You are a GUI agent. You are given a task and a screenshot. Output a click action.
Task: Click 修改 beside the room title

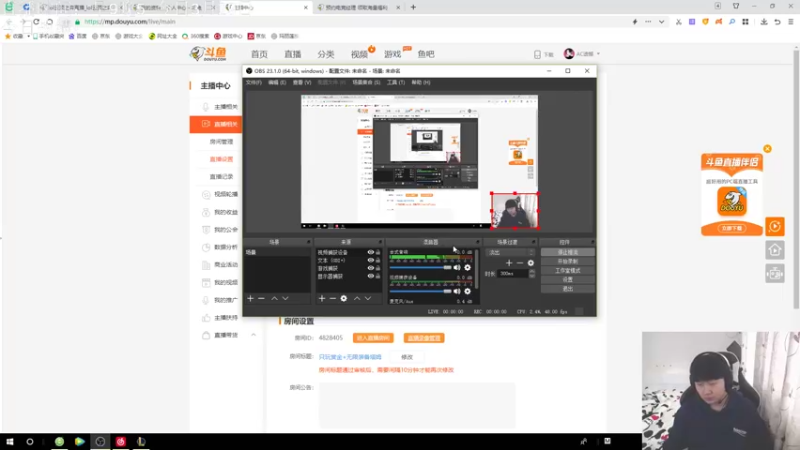click(x=407, y=357)
